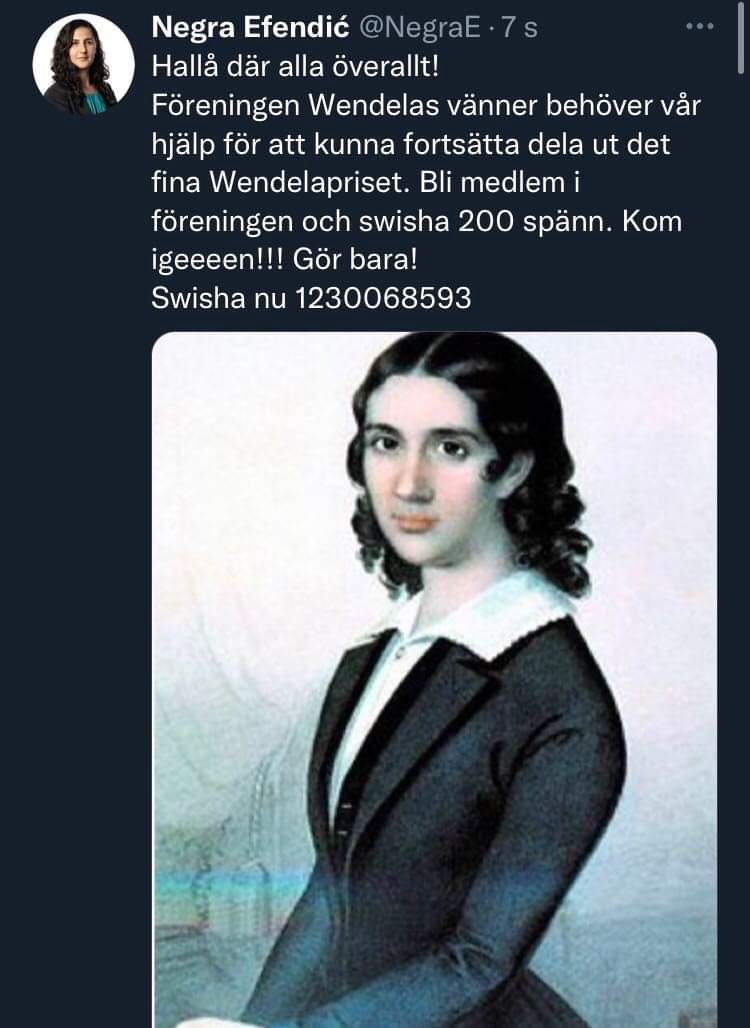Open the Negra Efendić display name link
The image size is (750, 1028).
coord(250,28)
